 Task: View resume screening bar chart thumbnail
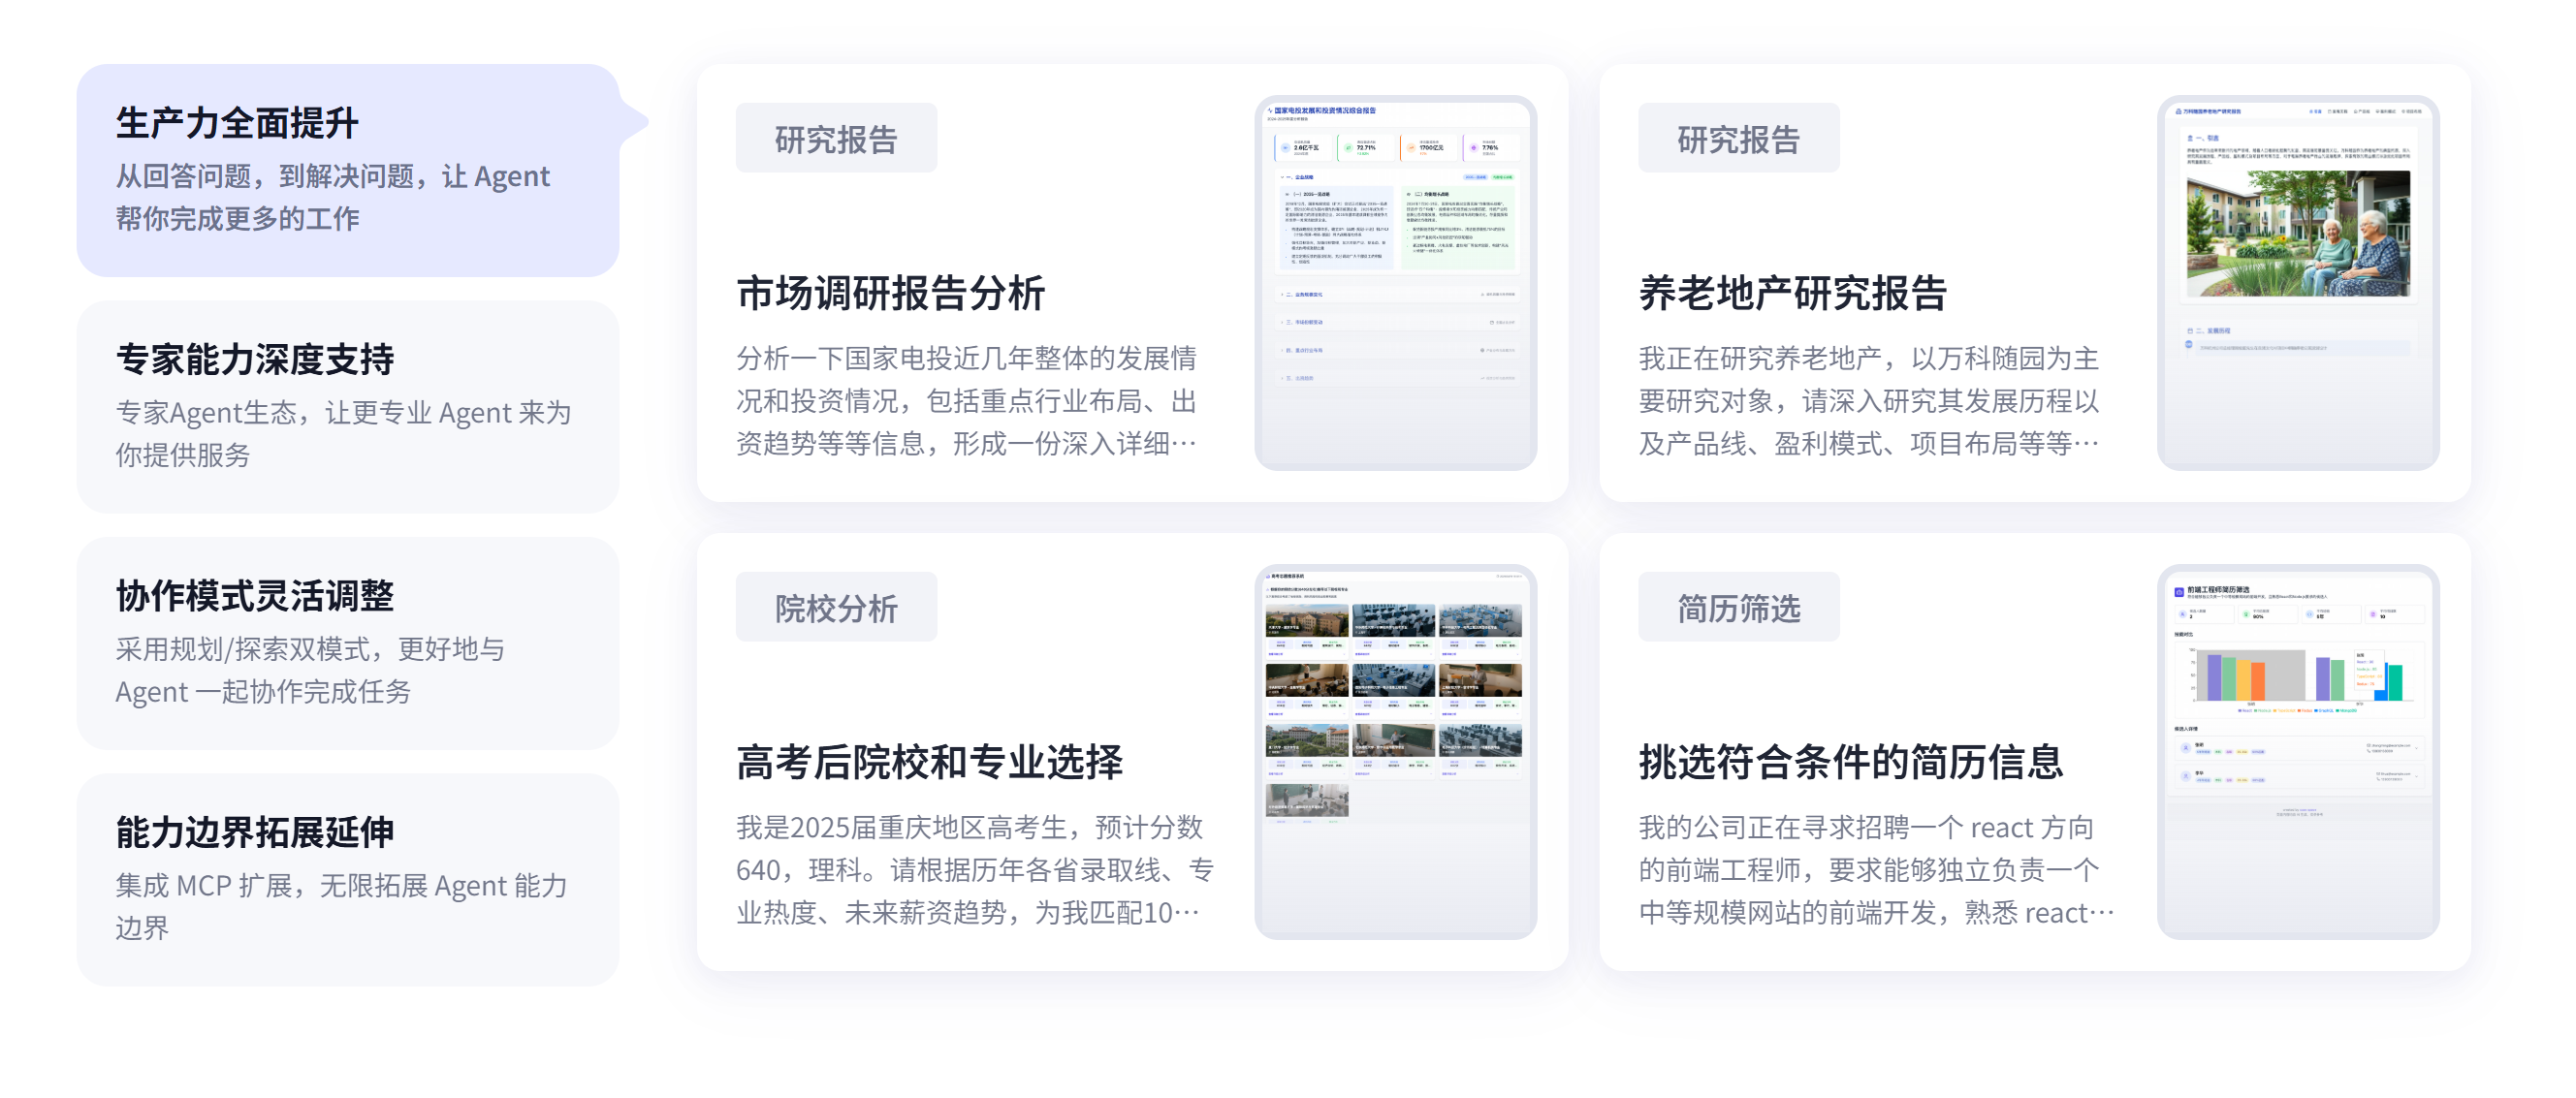click(2297, 750)
